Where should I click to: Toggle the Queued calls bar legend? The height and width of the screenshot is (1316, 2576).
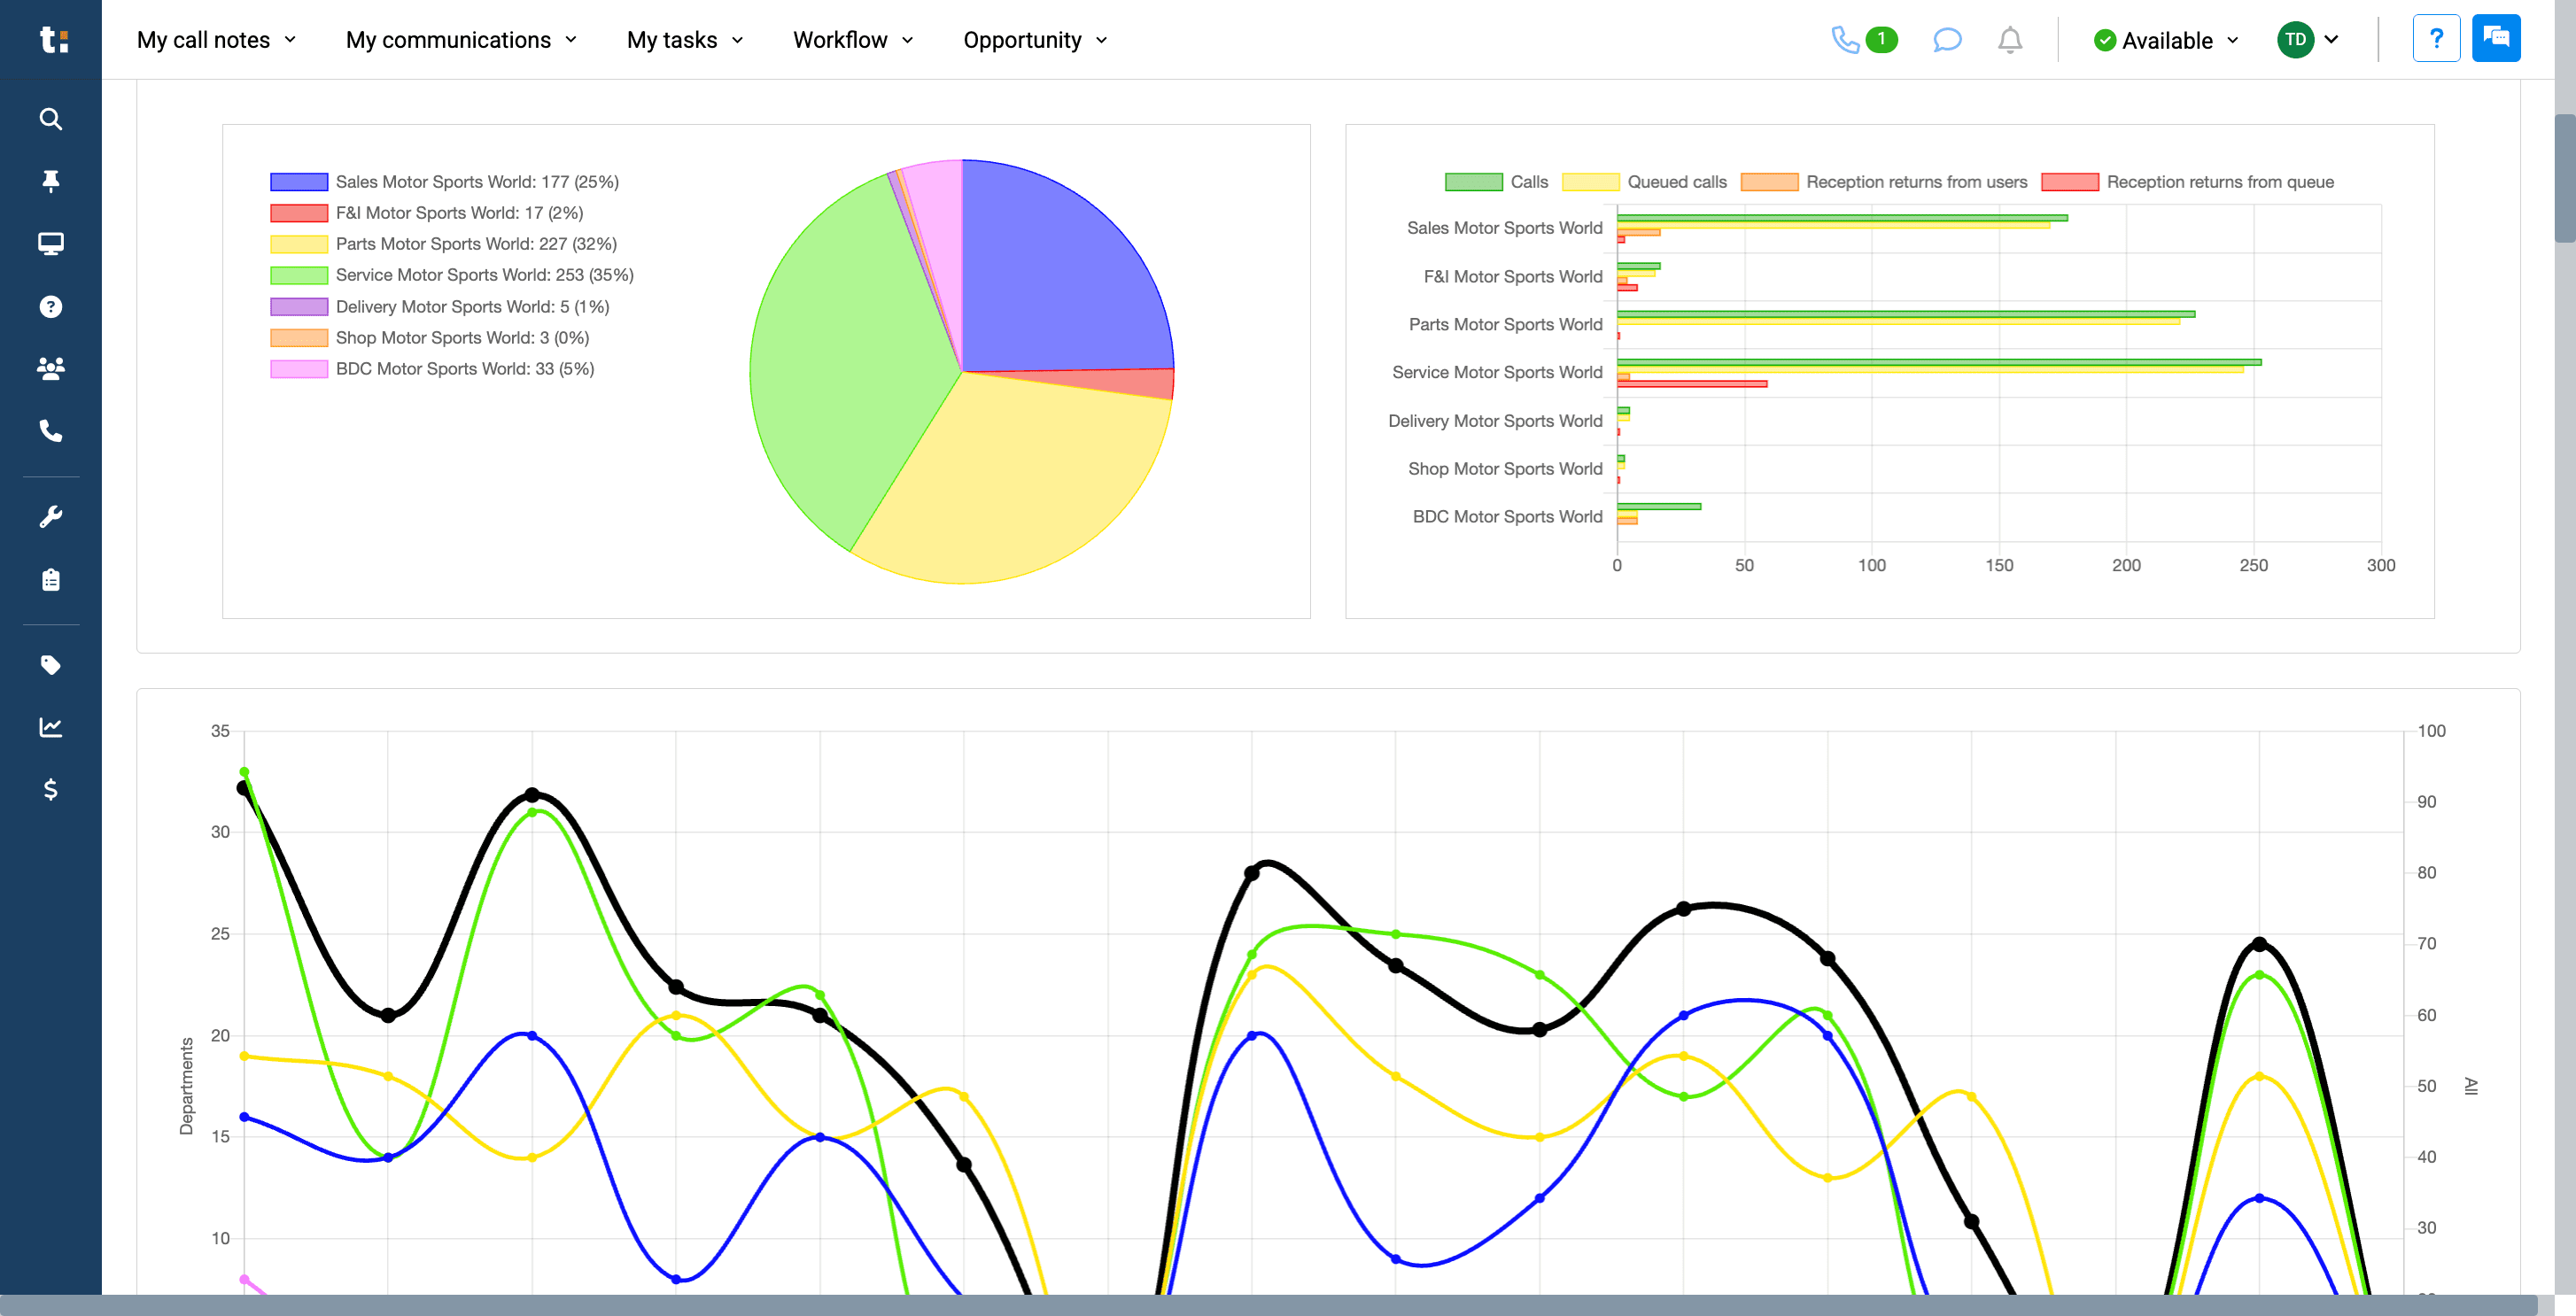coord(1644,182)
